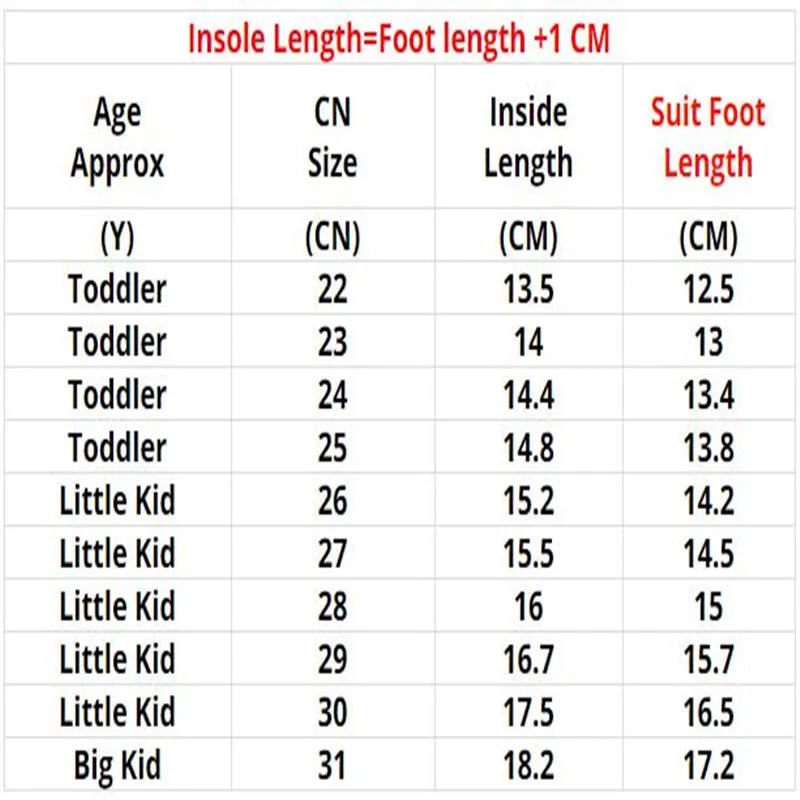Click the CN Size column header
The height and width of the screenshot is (800, 800).
point(332,138)
